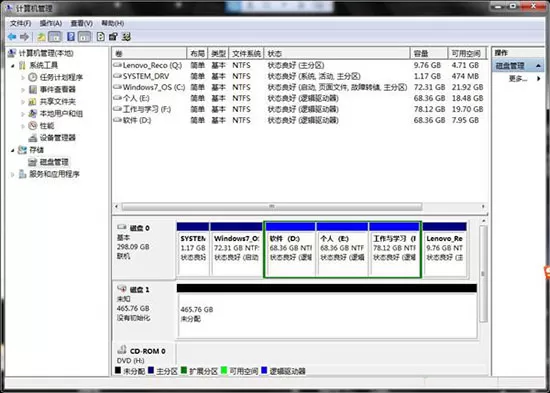
Task: Open the 操作(A) menu
Action: coord(51,24)
